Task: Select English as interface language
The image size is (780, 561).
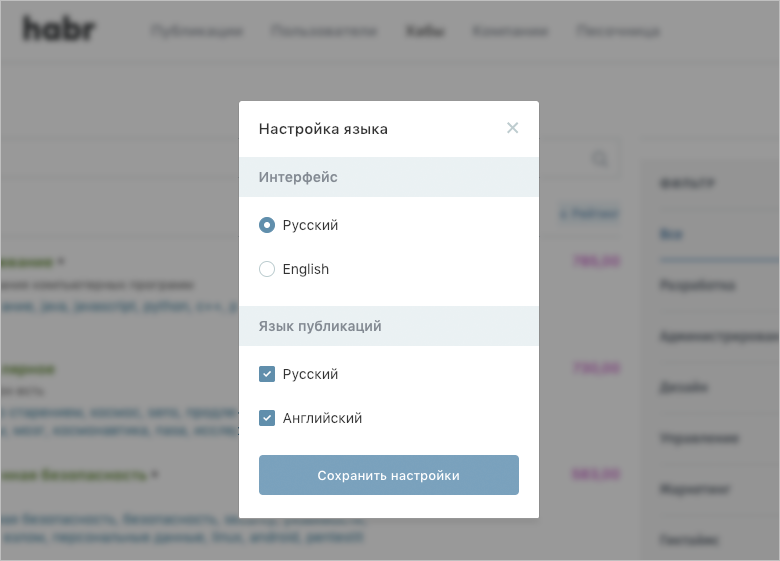Action: [x=267, y=269]
